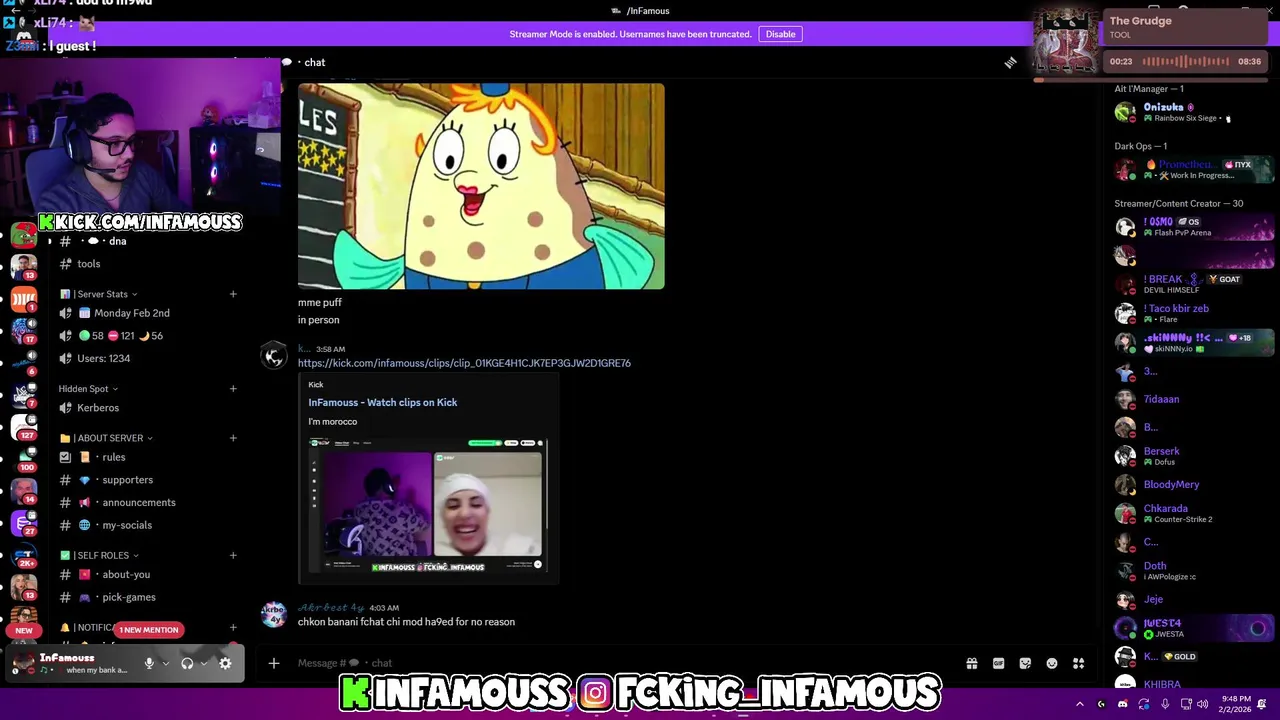Open the notifications bell in taskbar
Screen dimensions: 1280x720
pos(1262,704)
